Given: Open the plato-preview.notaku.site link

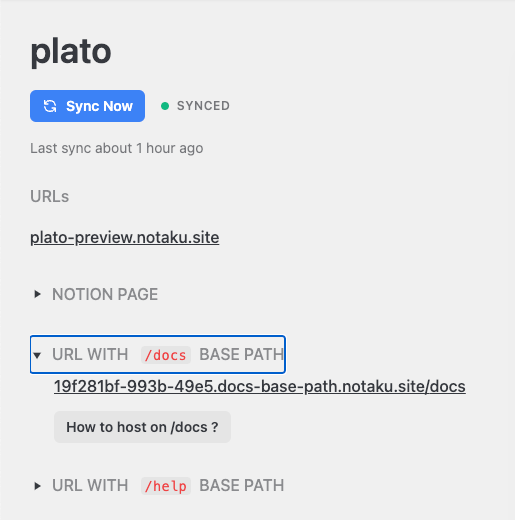Looking at the screenshot, I should click(125, 237).
